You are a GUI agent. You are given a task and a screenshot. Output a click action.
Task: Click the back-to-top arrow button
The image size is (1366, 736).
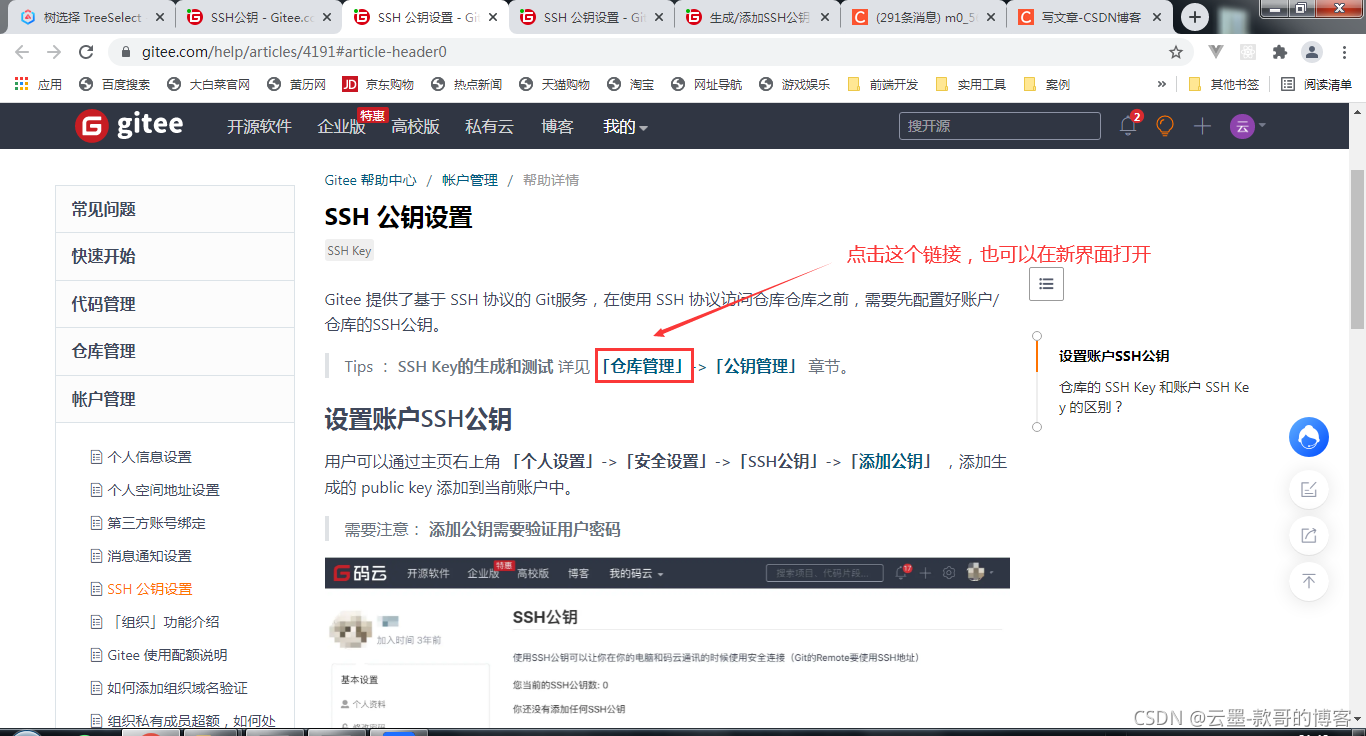1309,581
